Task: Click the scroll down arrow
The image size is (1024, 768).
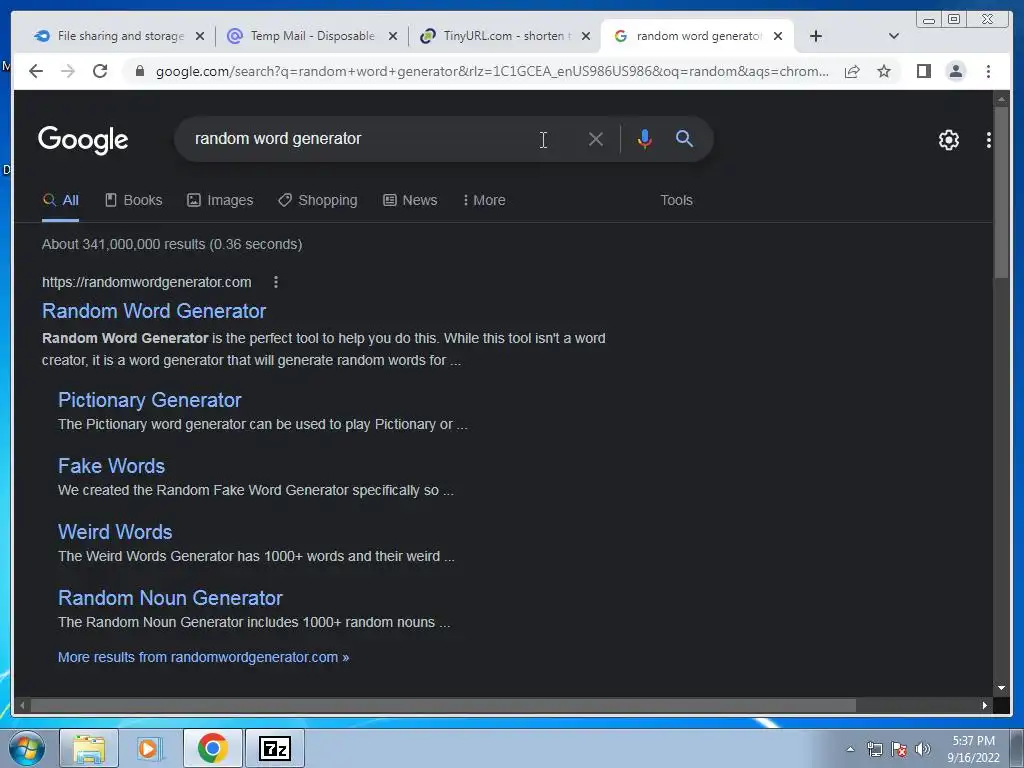Action: click(1001, 688)
